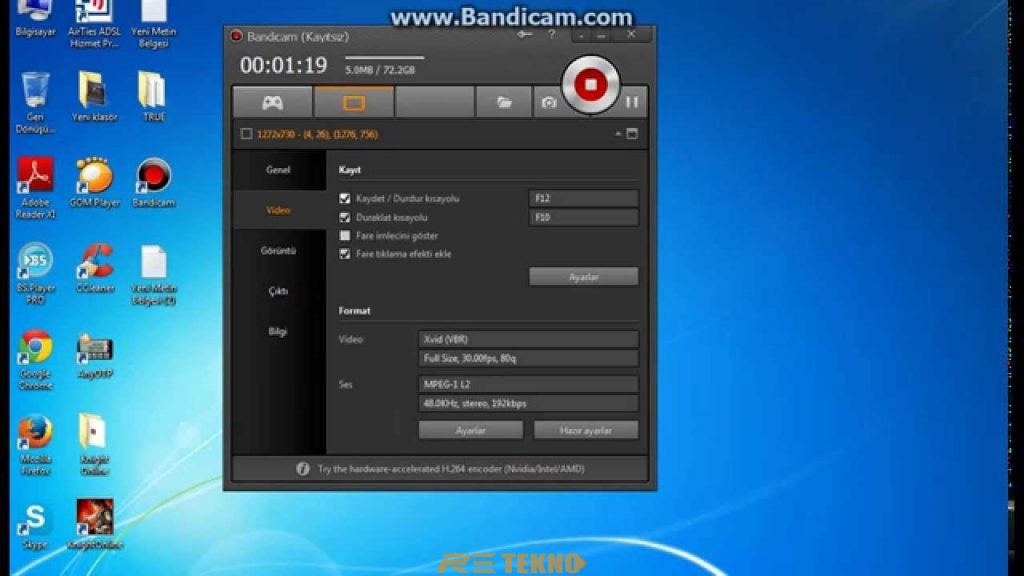Click the F10 hotkey field
The image size is (1024, 576).
(583, 217)
